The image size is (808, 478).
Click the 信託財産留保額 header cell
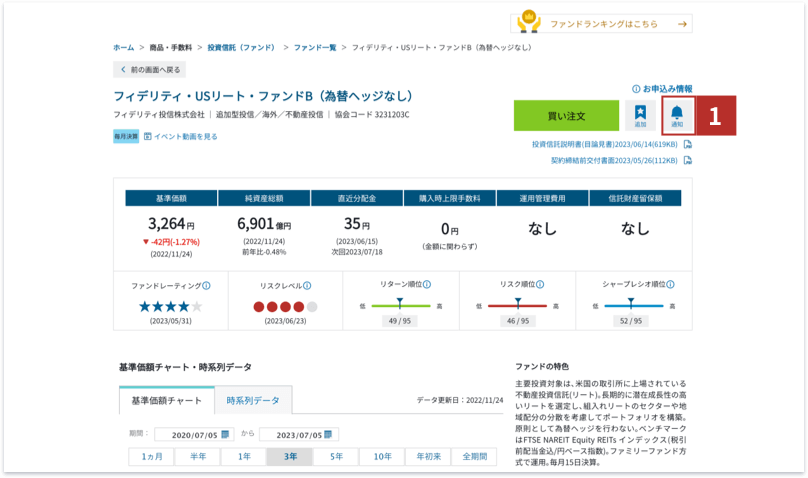pos(635,198)
